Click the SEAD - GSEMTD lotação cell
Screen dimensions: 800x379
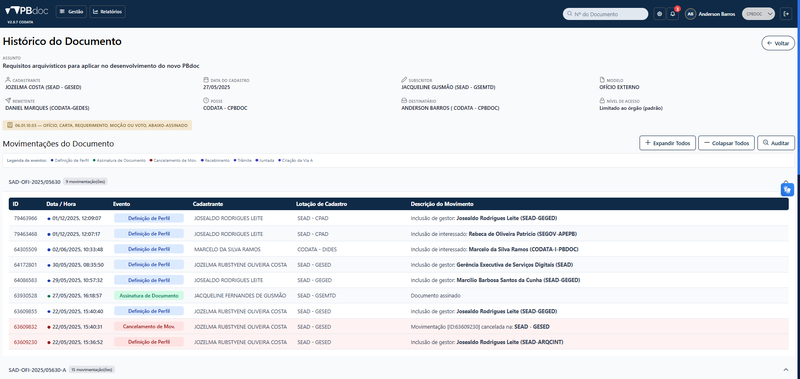coord(316,295)
